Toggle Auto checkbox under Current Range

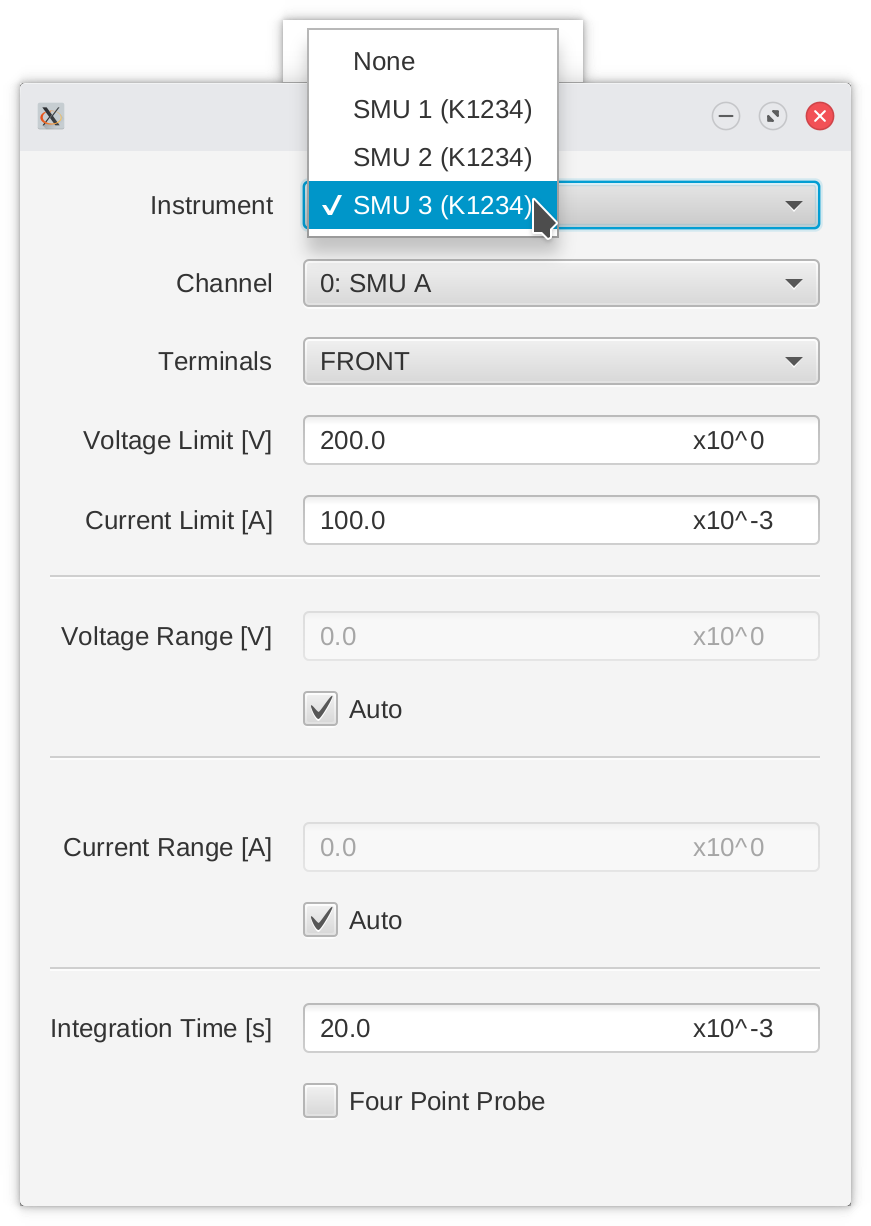[320, 920]
